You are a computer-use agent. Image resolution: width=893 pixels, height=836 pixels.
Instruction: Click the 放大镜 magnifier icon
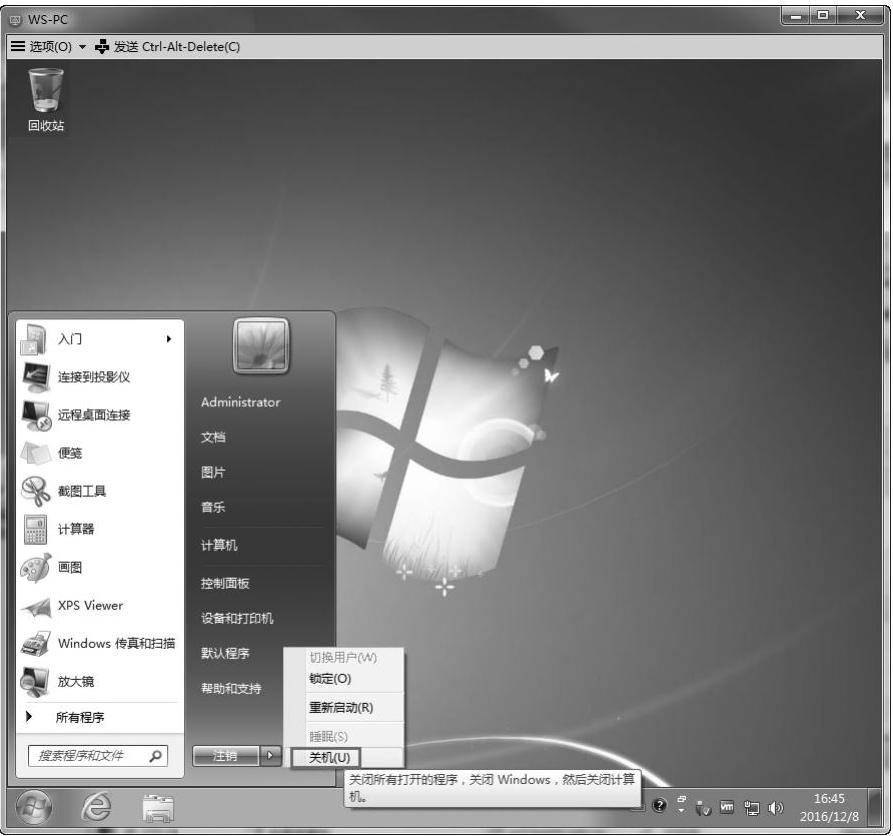coord(35,682)
